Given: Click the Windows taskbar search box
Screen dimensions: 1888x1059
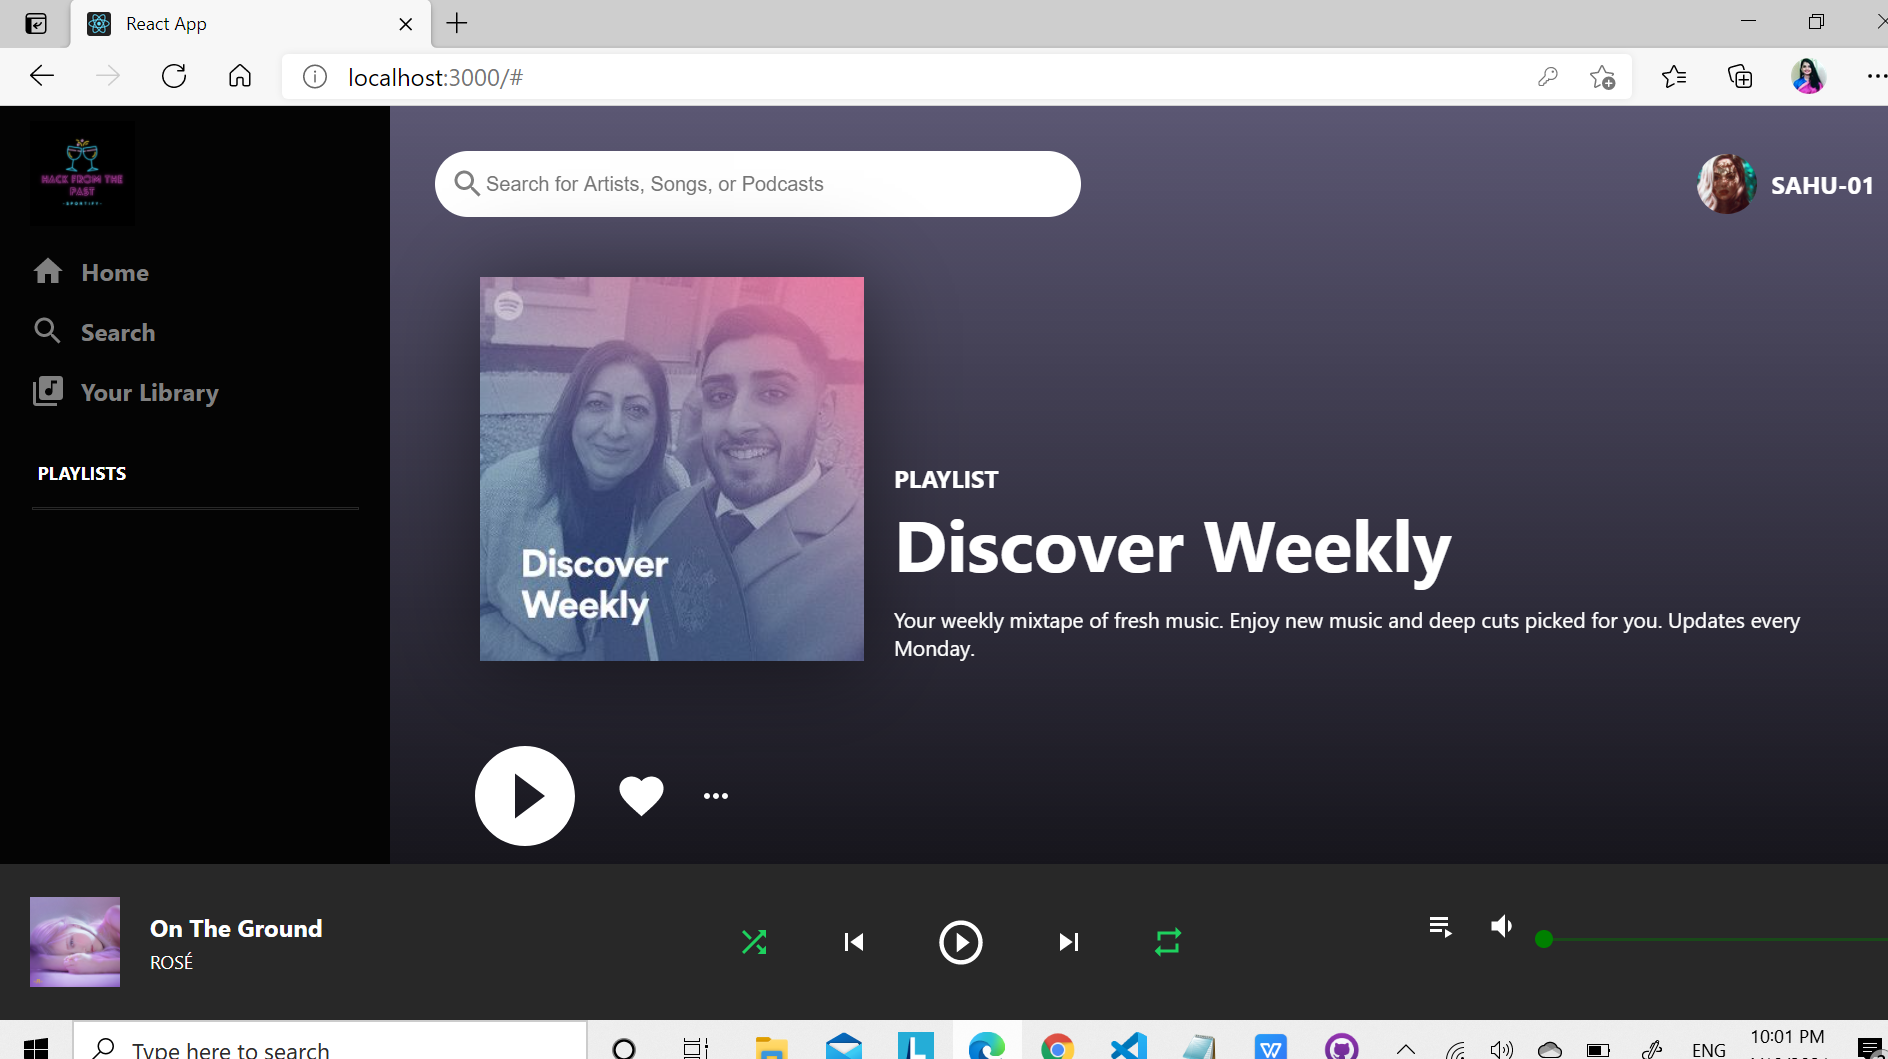Looking at the screenshot, I should 330,1041.
